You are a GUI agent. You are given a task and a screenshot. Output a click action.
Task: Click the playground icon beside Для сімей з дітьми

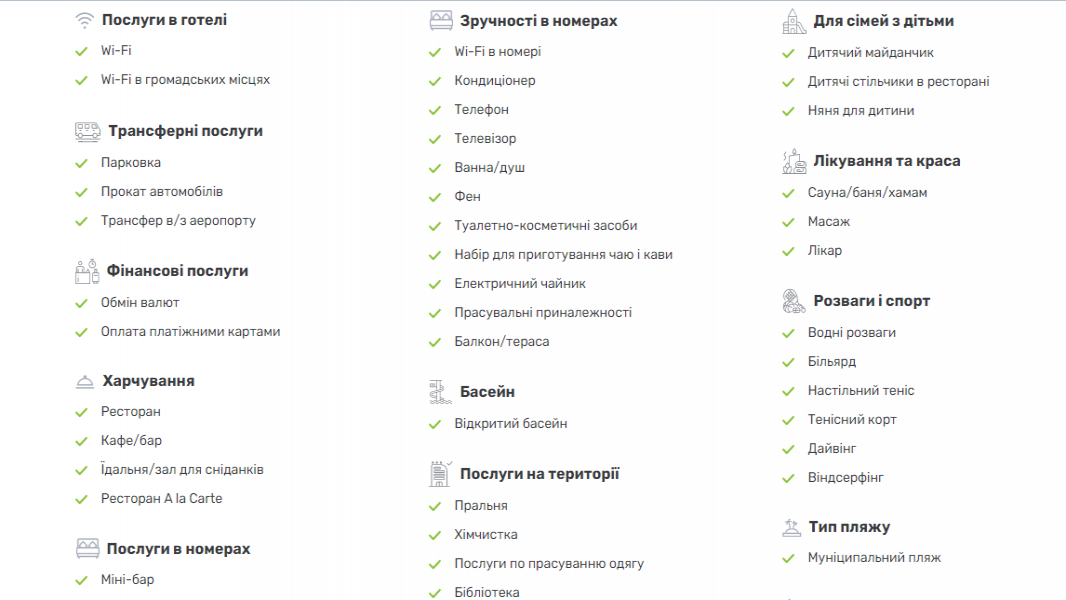pyautogui.click(x=794, y=21)
